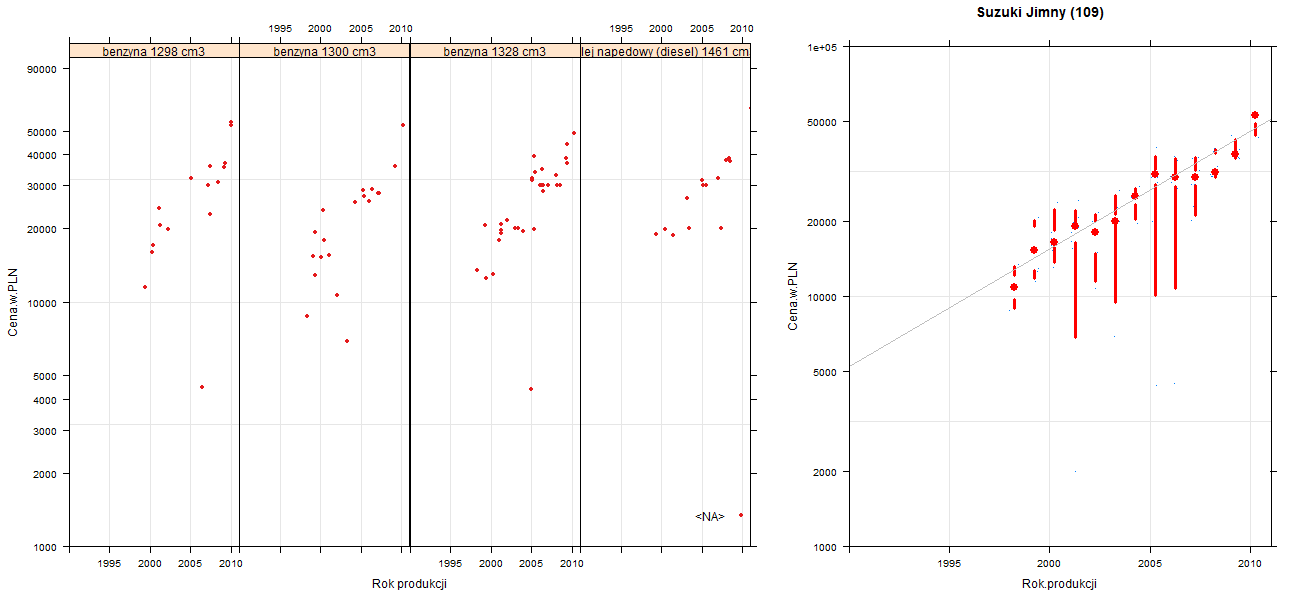Click the '50000' tick on the Suzuki Jimny chart
The height and width of the screenshot is (600, 1300).
[822, 122]
